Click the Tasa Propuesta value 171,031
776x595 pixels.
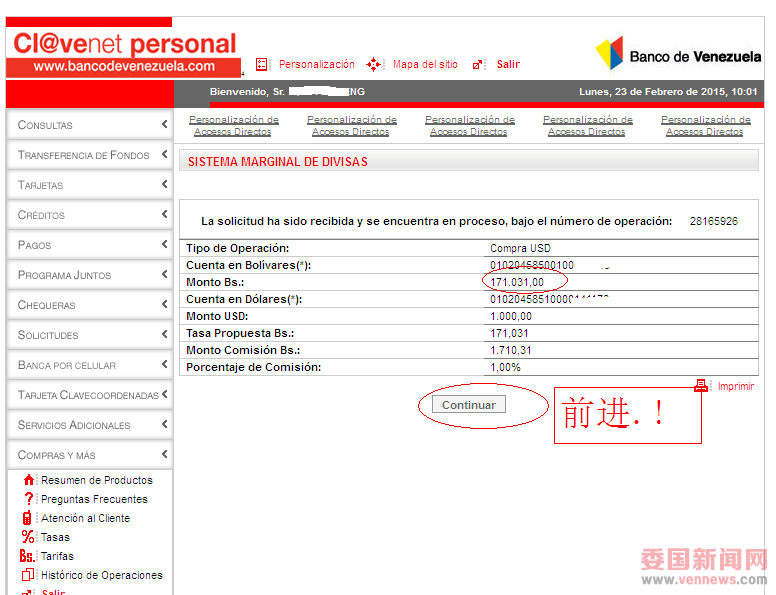point(509,333)
